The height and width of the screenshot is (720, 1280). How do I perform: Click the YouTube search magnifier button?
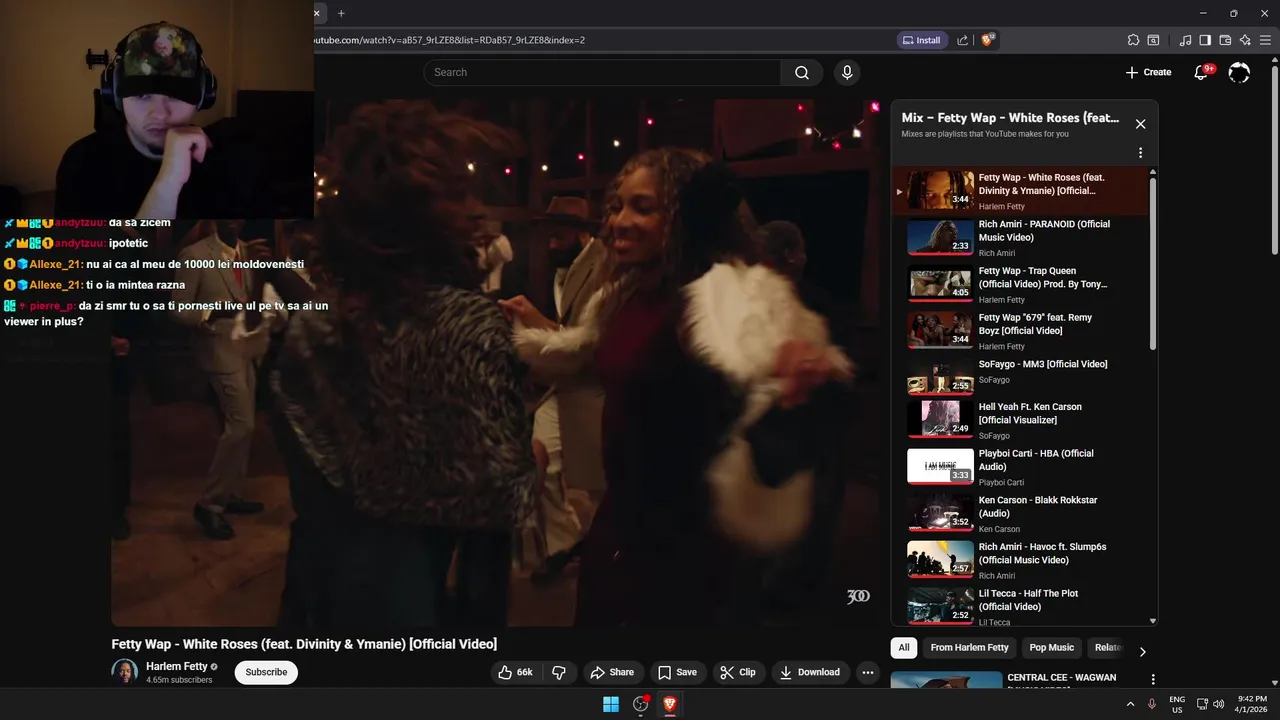(x=802, y=72)
